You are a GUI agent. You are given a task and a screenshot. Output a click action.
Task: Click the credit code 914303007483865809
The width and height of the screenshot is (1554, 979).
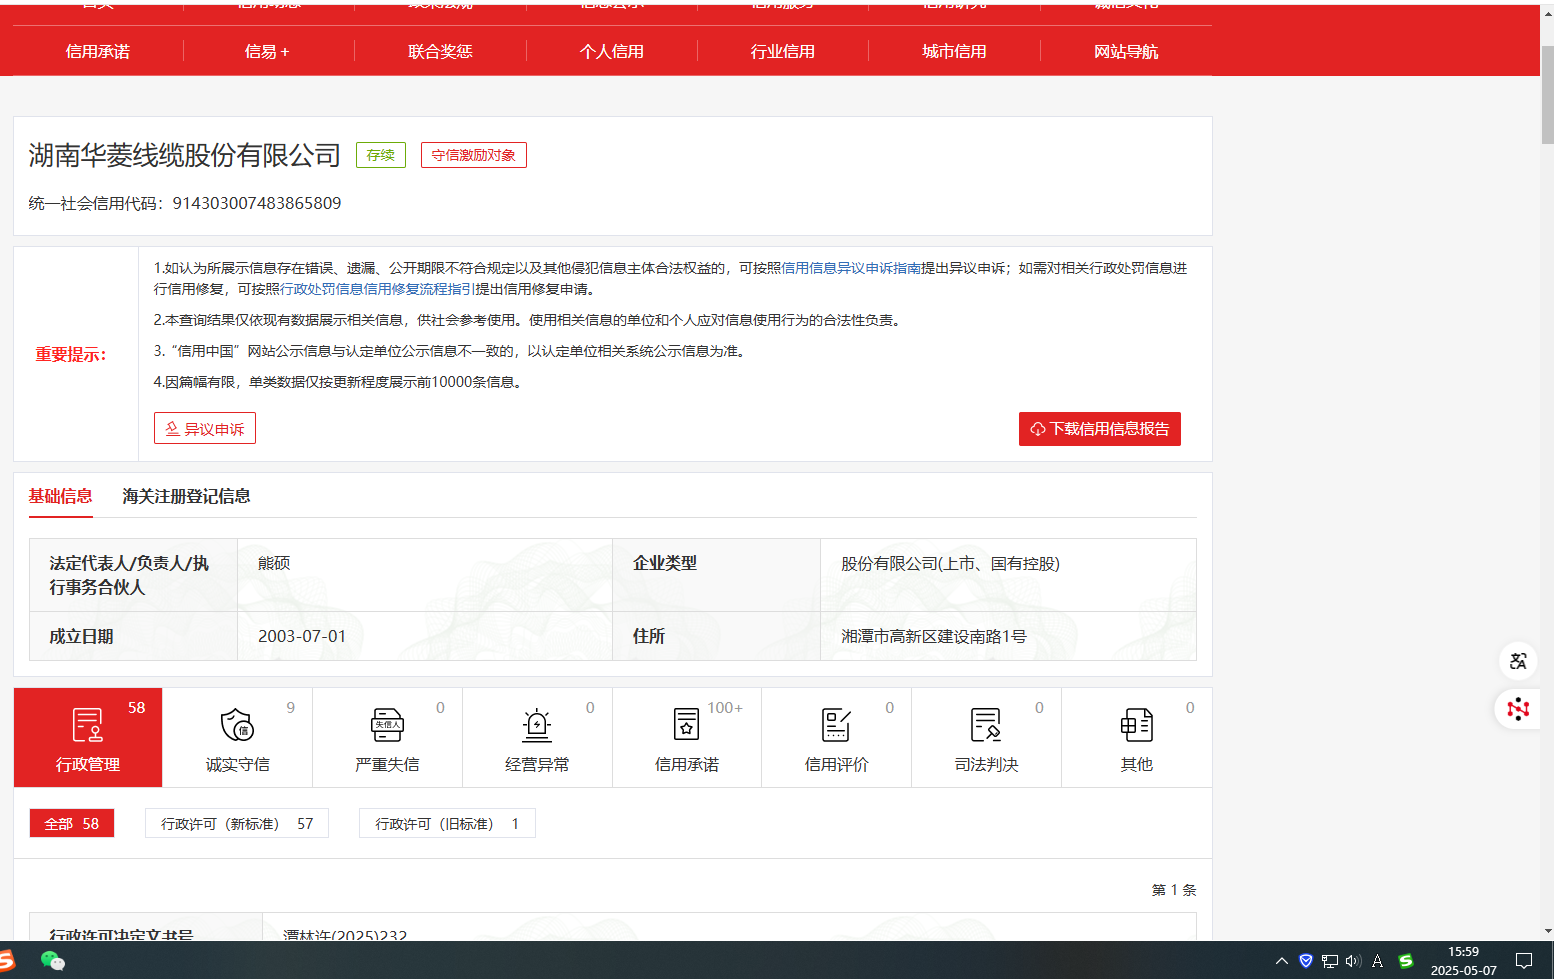click(x=257, y=203)
